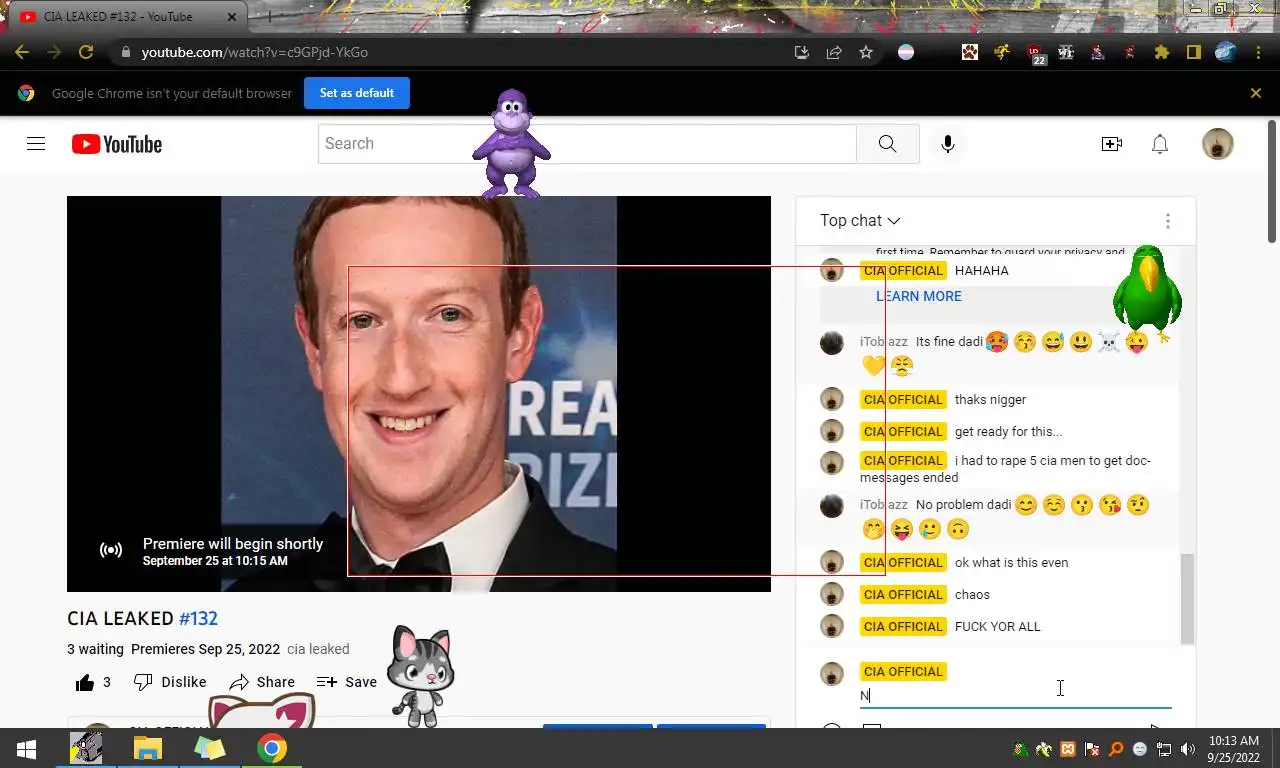Click the taskbar volume speaker icon

[x=1188, y=749]
